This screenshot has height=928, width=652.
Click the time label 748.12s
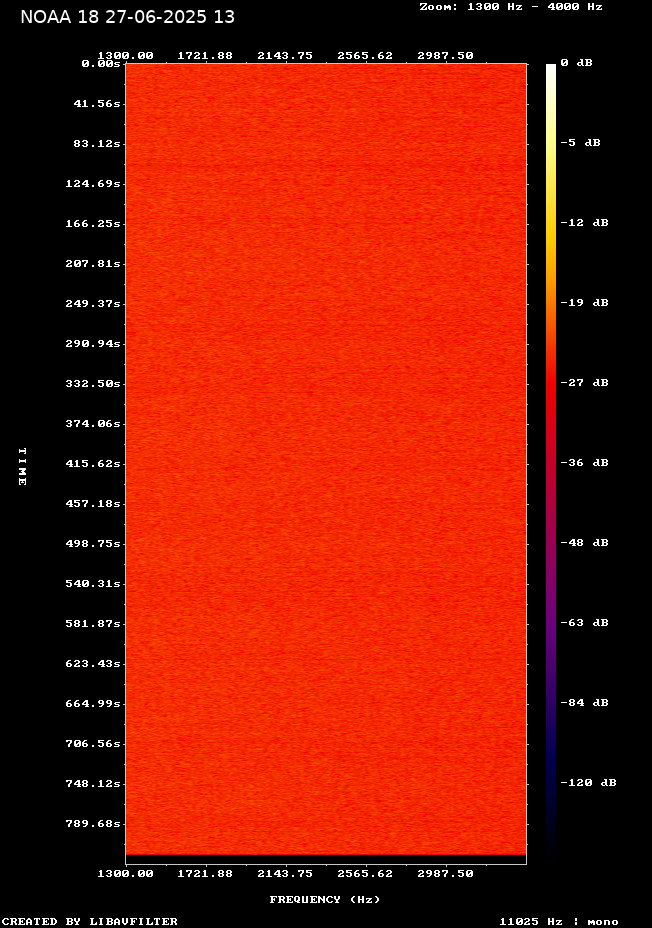click(93, 784)
